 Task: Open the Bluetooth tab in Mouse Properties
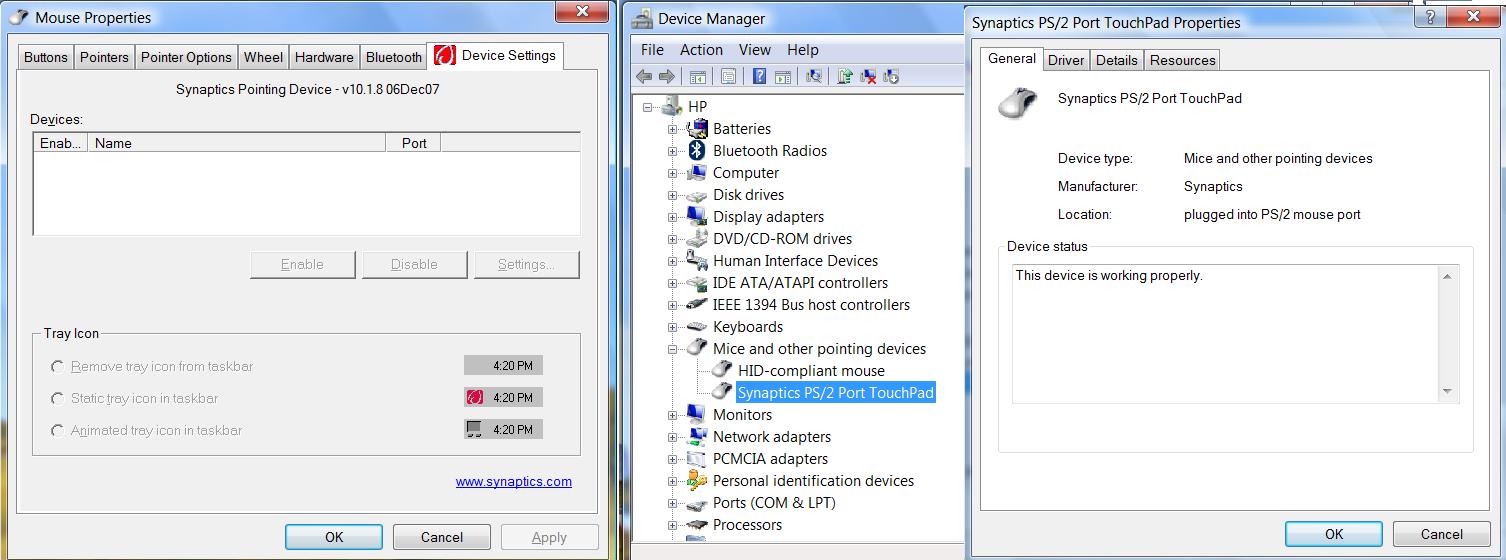[x=394, y=57]
